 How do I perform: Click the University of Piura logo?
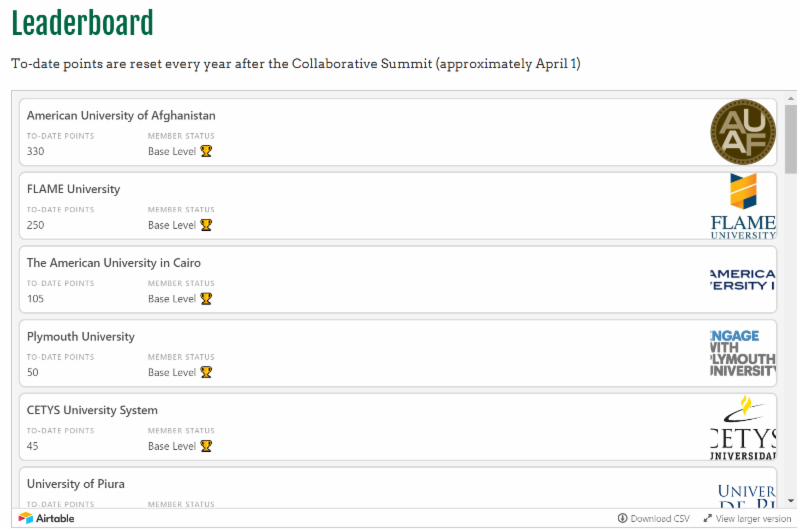point(746,492)
